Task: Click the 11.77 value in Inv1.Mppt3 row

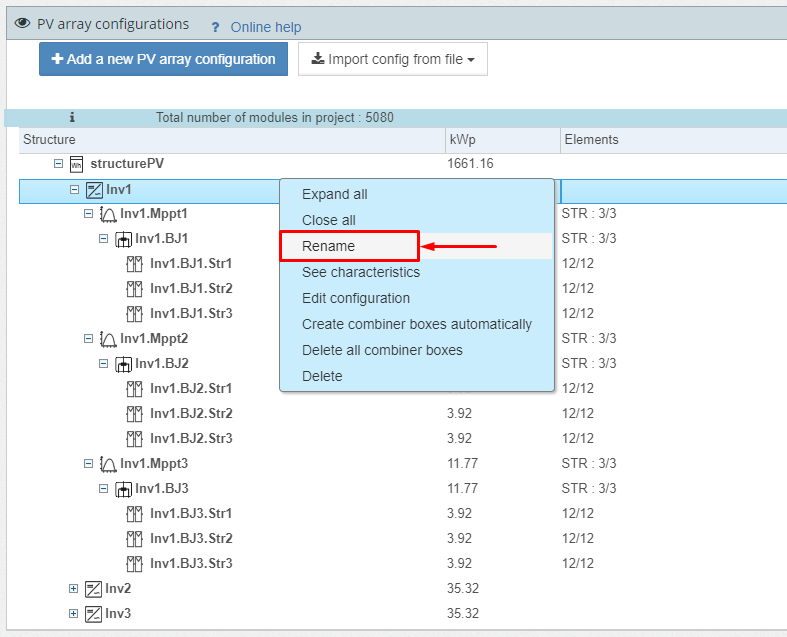Action: coord(462,463)
